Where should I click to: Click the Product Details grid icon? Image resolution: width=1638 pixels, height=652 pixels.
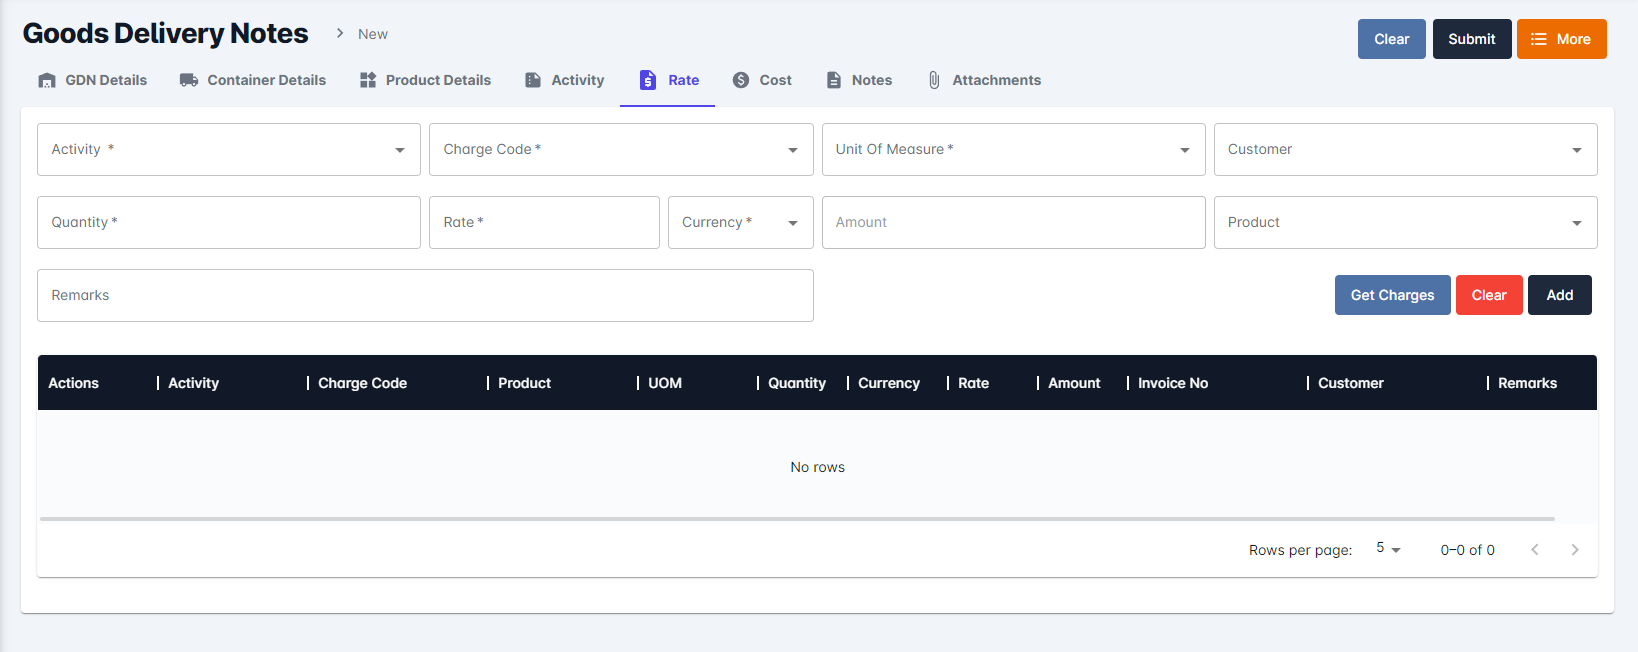point(368,80)
